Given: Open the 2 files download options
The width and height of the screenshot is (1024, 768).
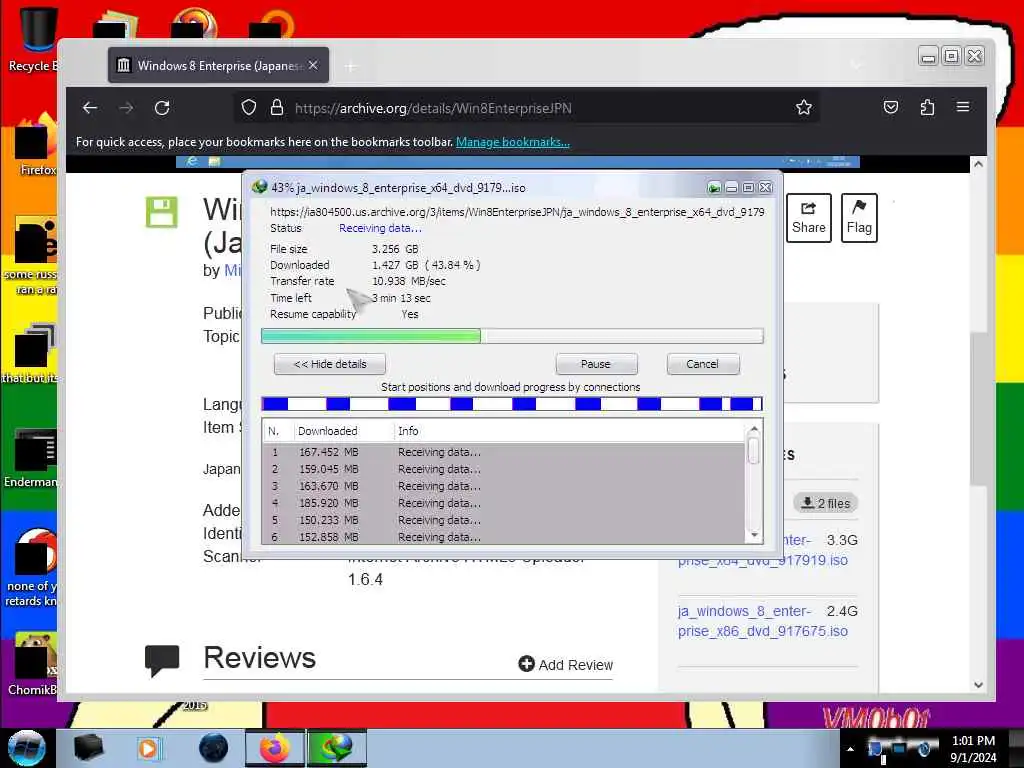Looking at the screenshot, I should (x=826, y=504).
